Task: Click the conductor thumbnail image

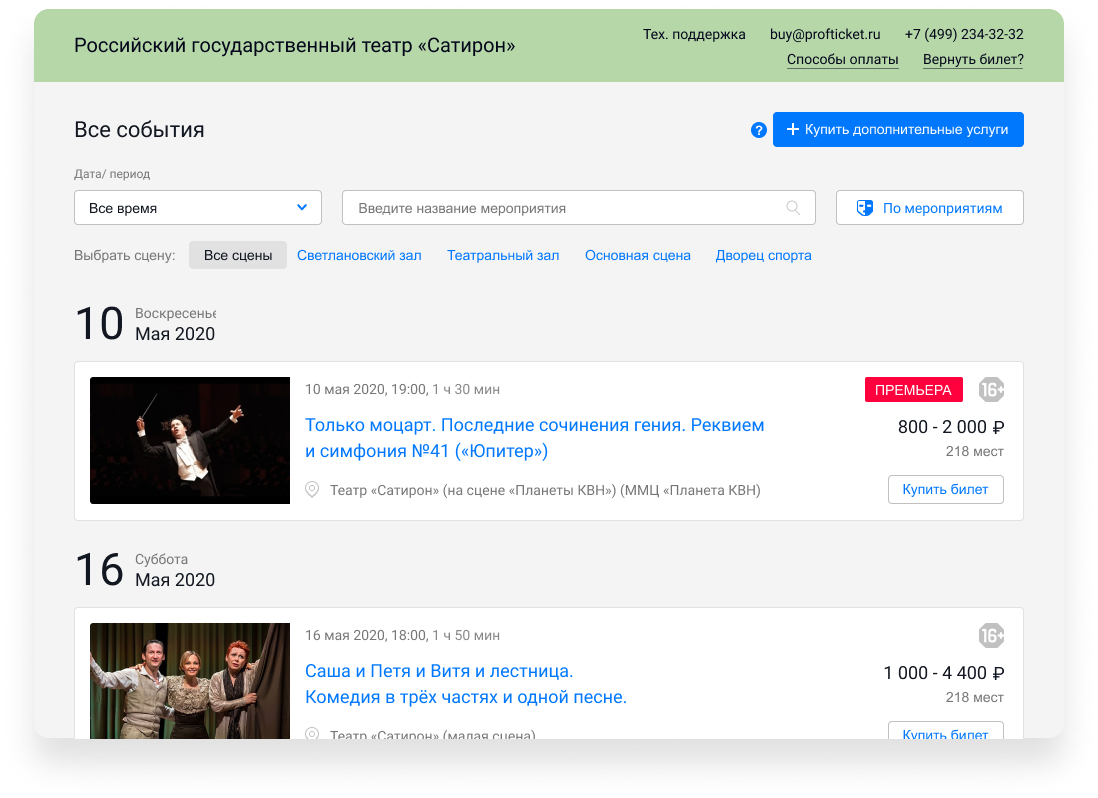Action: 190,440
